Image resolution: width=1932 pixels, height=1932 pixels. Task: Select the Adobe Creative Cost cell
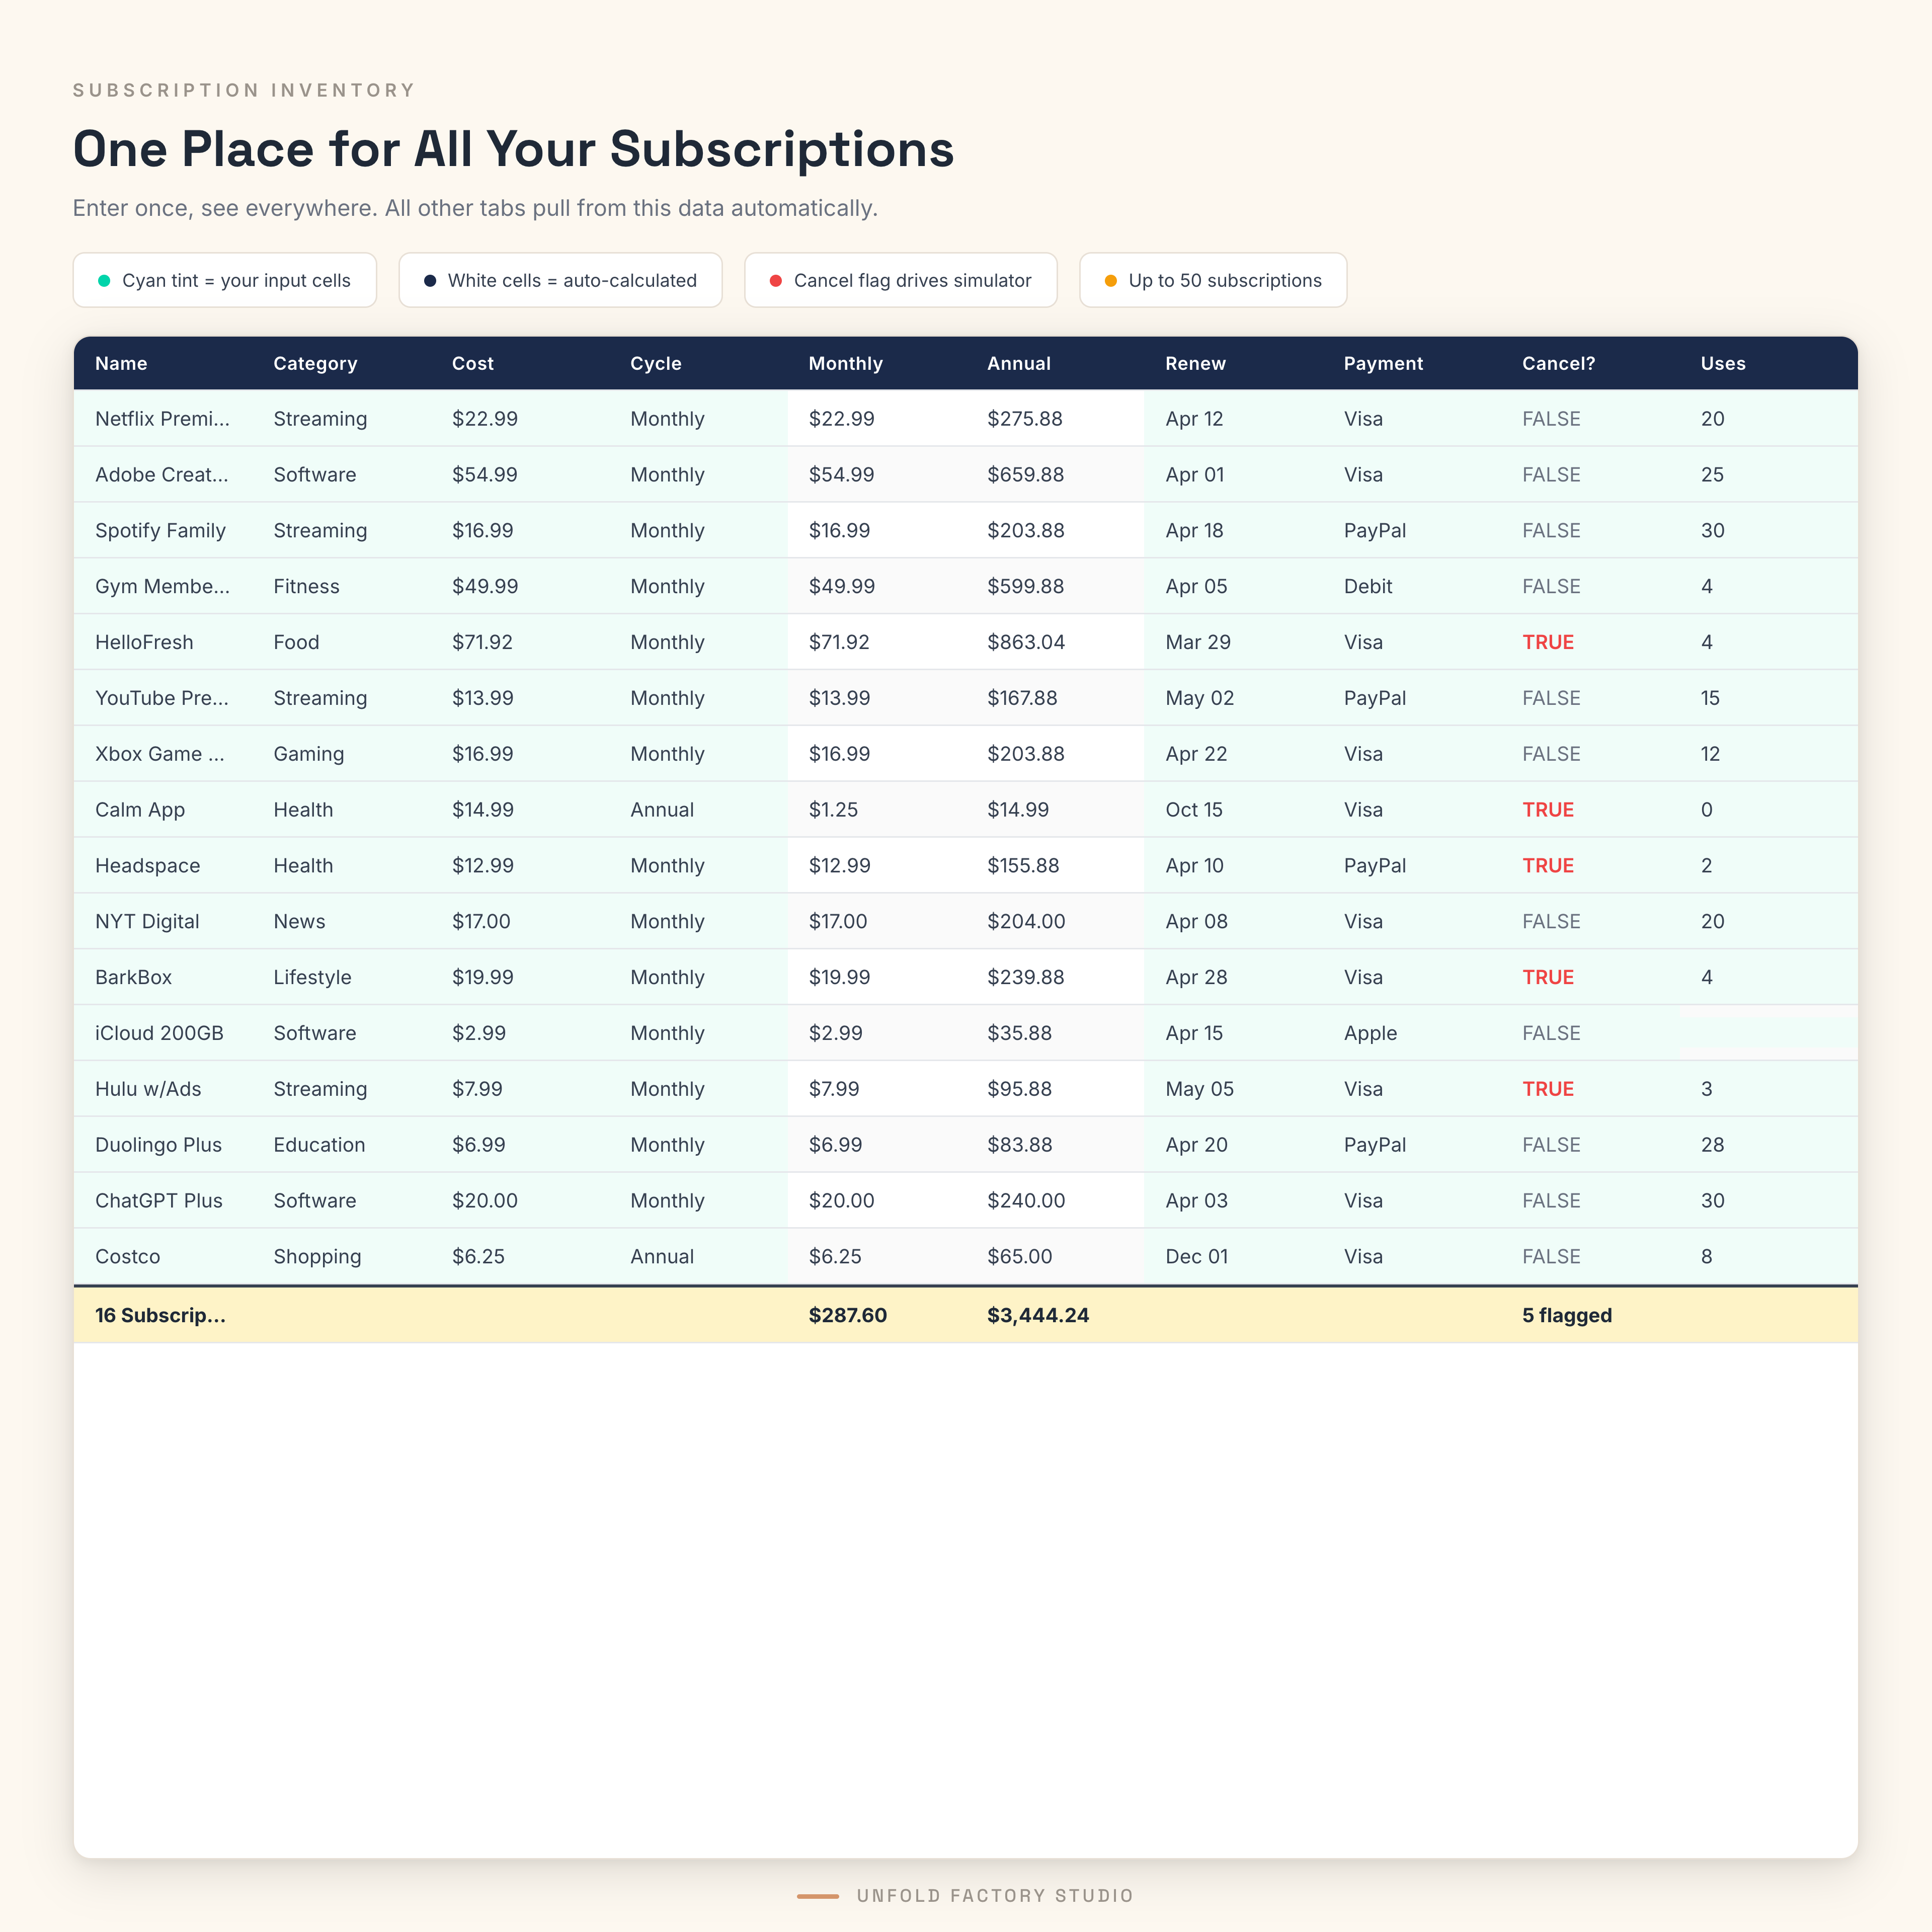point(484,475)
